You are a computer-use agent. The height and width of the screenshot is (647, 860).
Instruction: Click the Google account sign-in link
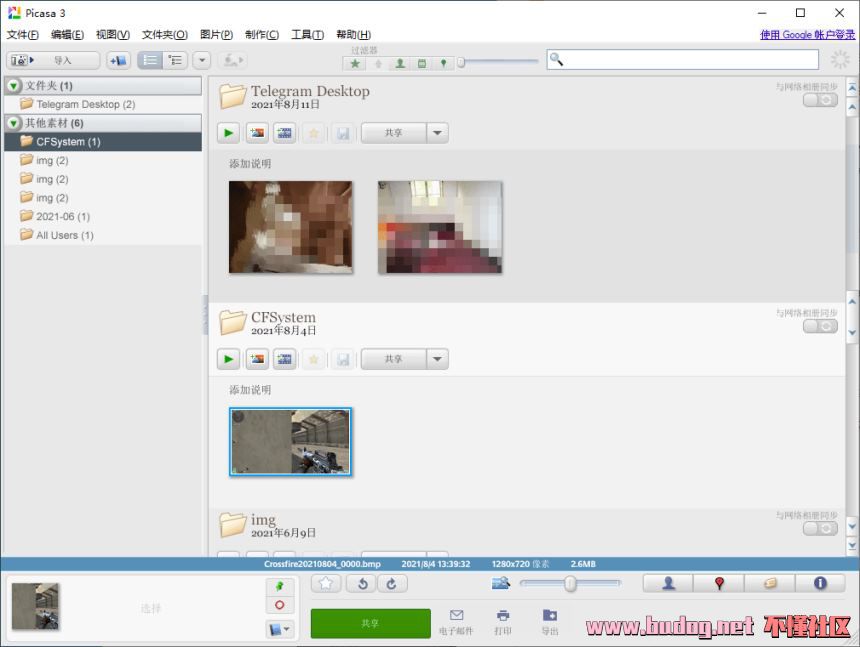(x=807, y=35)
